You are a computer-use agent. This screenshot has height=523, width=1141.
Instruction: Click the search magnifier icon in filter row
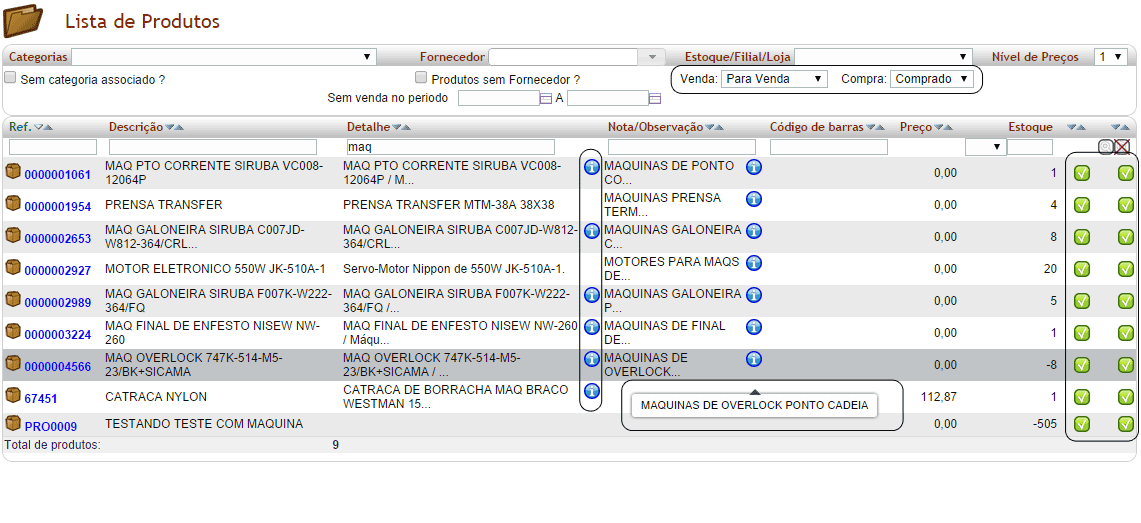1105,147
